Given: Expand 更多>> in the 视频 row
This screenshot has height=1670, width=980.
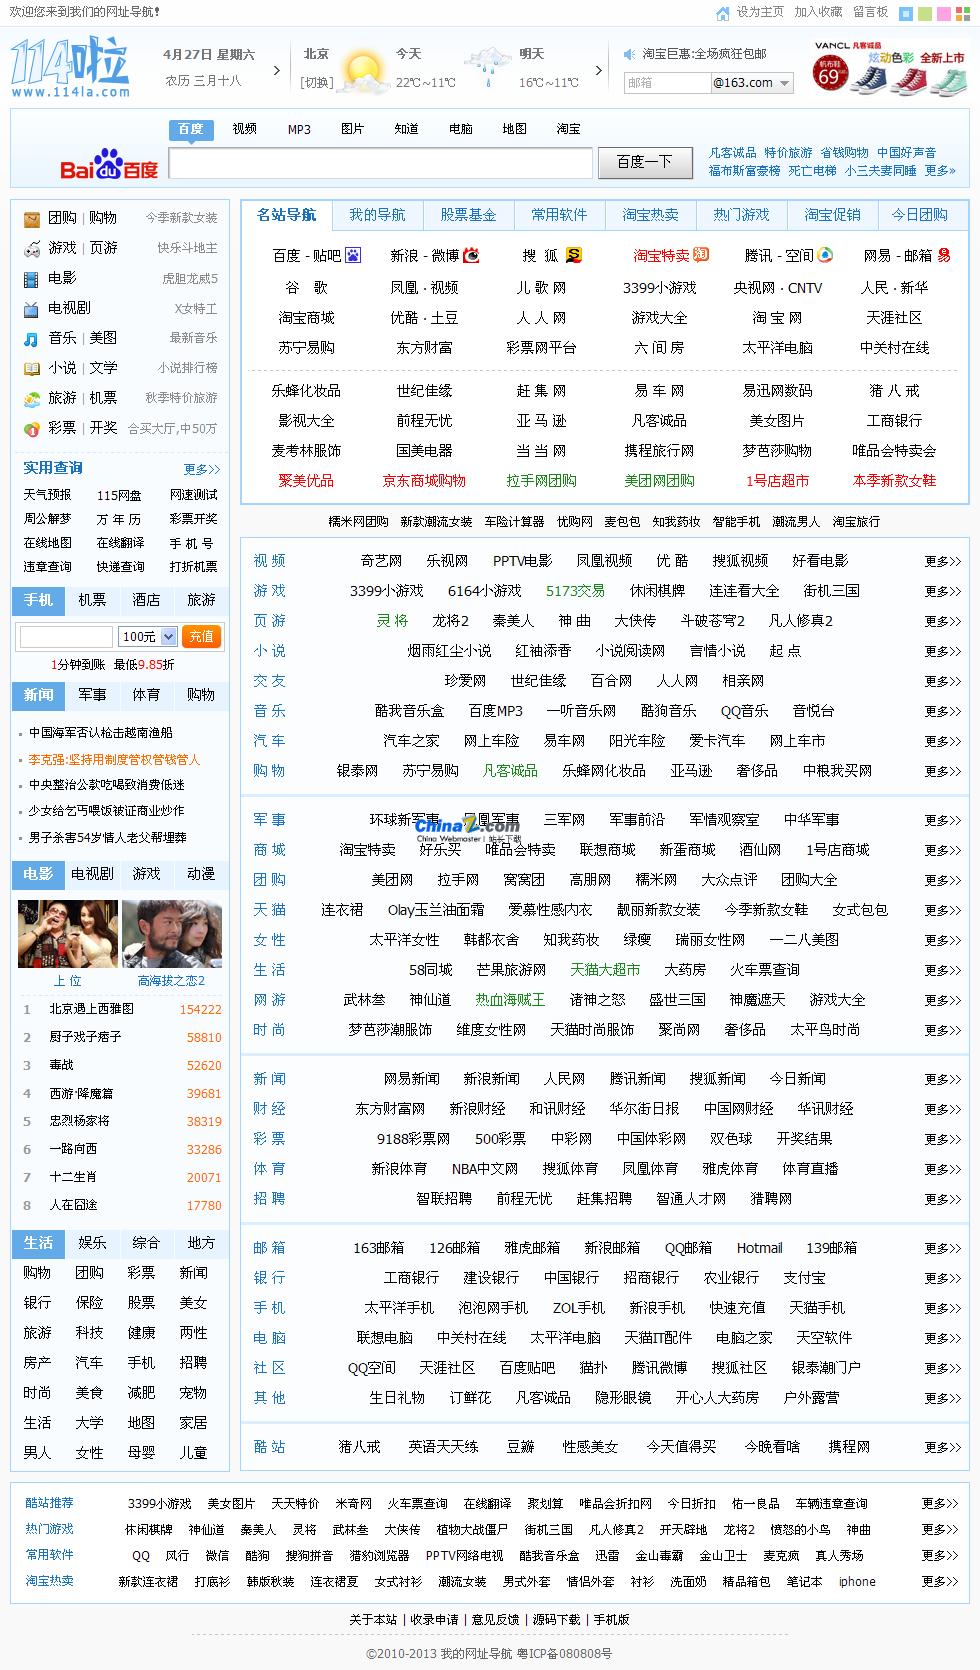Looking at the screenshot, I should pyautogui.click(x=942, y=562).
